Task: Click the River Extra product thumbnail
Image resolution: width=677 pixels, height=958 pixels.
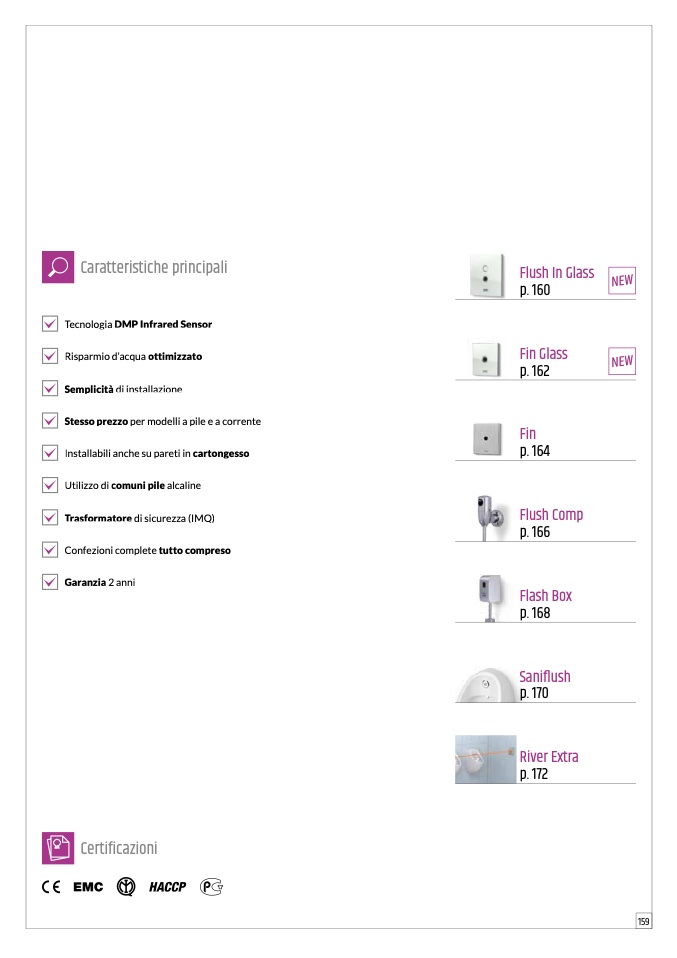Action: pos(486,759)
